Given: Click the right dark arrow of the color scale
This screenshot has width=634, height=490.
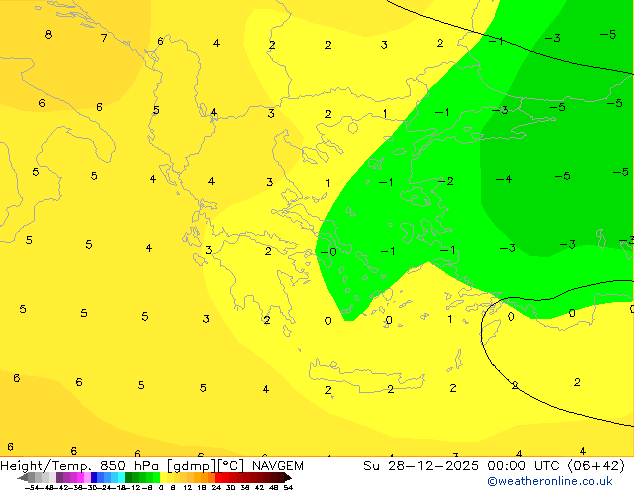Looking at the screenshot, I should tap(288, 477).
